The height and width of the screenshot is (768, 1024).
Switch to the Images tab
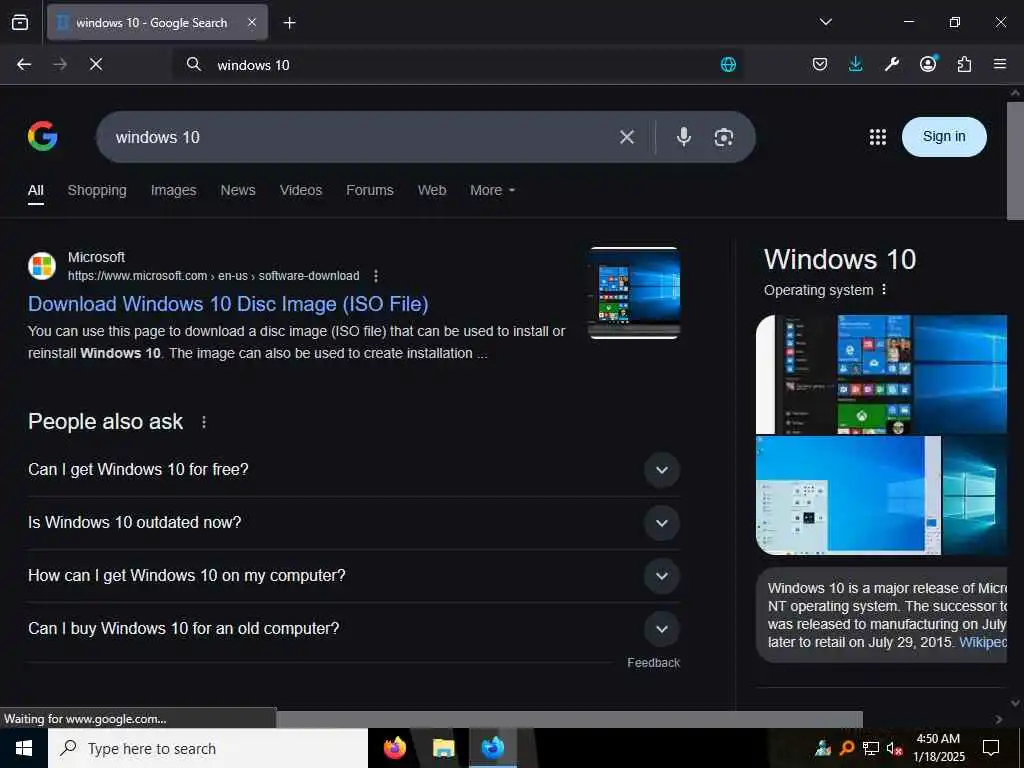[x=173, y=190]
